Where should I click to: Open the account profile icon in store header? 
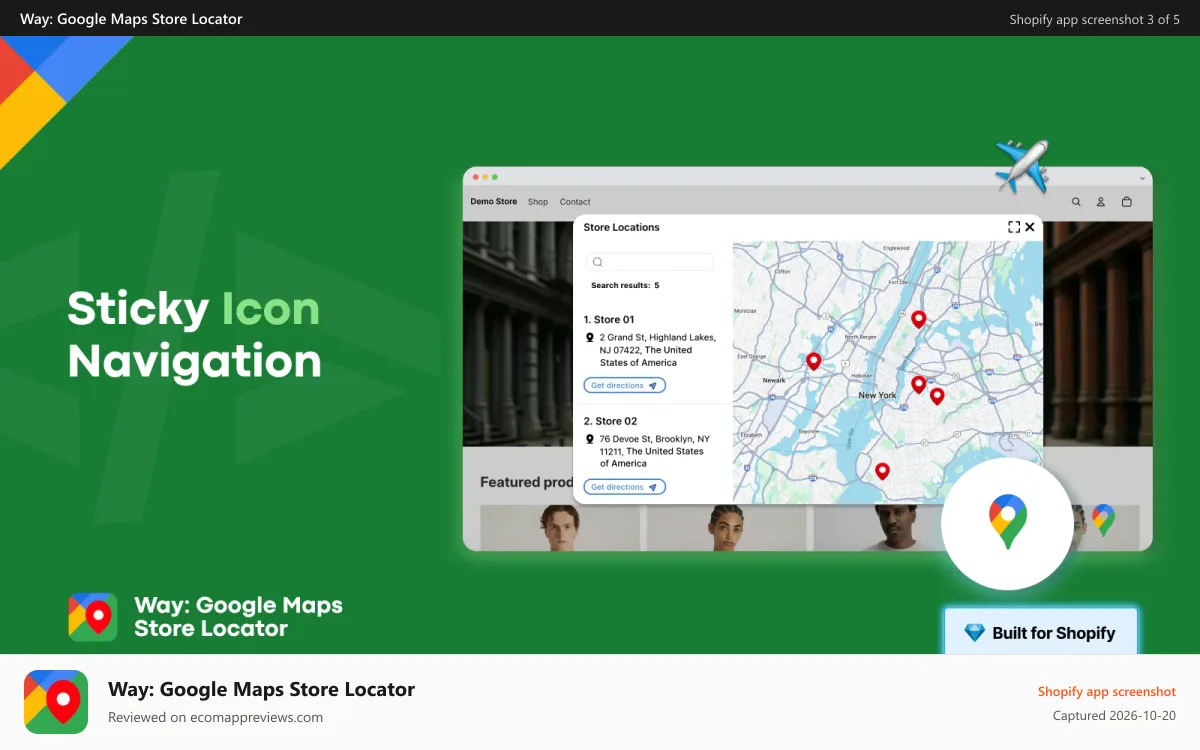point(1101,202)
